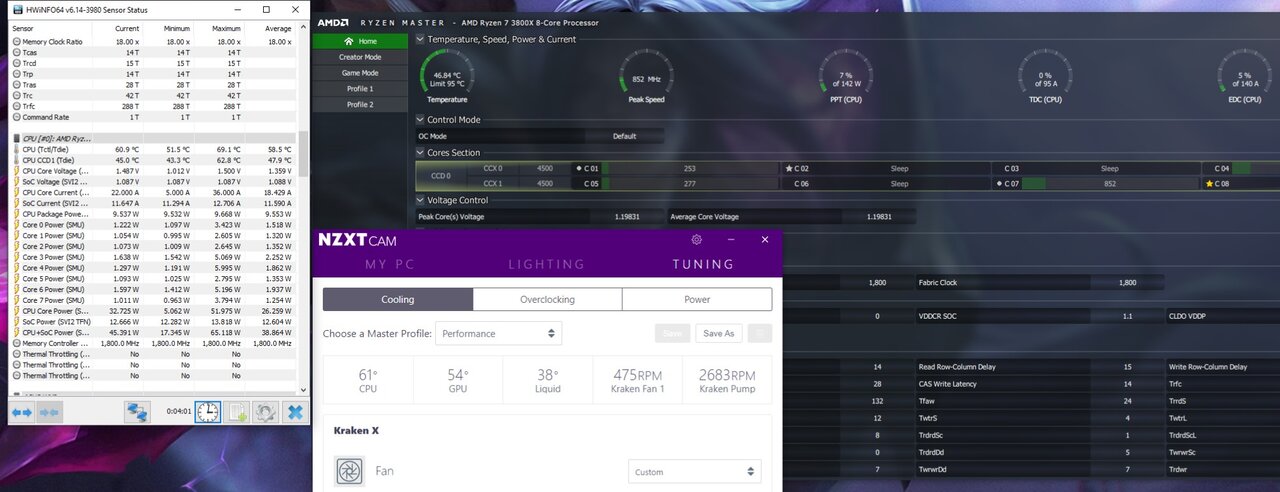Click the dot marker beside core C 01
The width and height of the screenshot is (1280, 492).
tap(579, 168)
